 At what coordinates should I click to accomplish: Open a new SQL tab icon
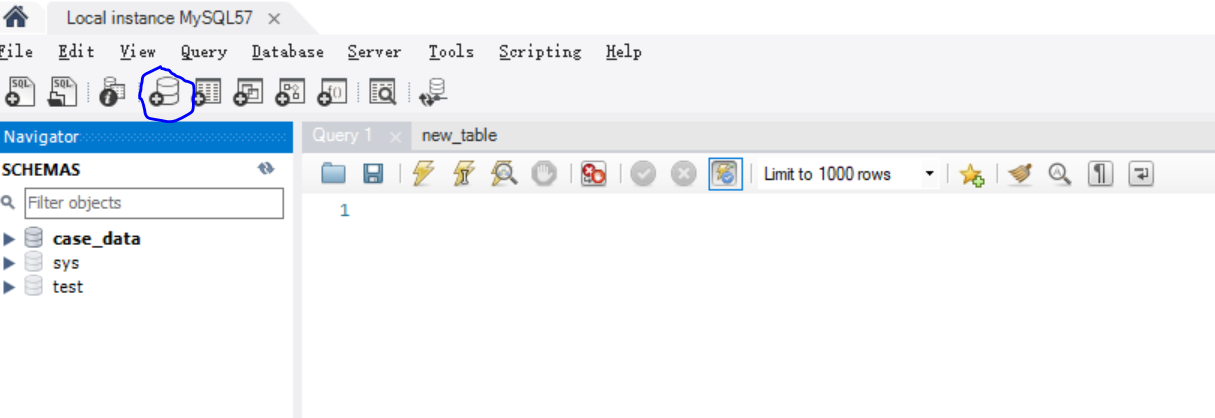[22, 92]
